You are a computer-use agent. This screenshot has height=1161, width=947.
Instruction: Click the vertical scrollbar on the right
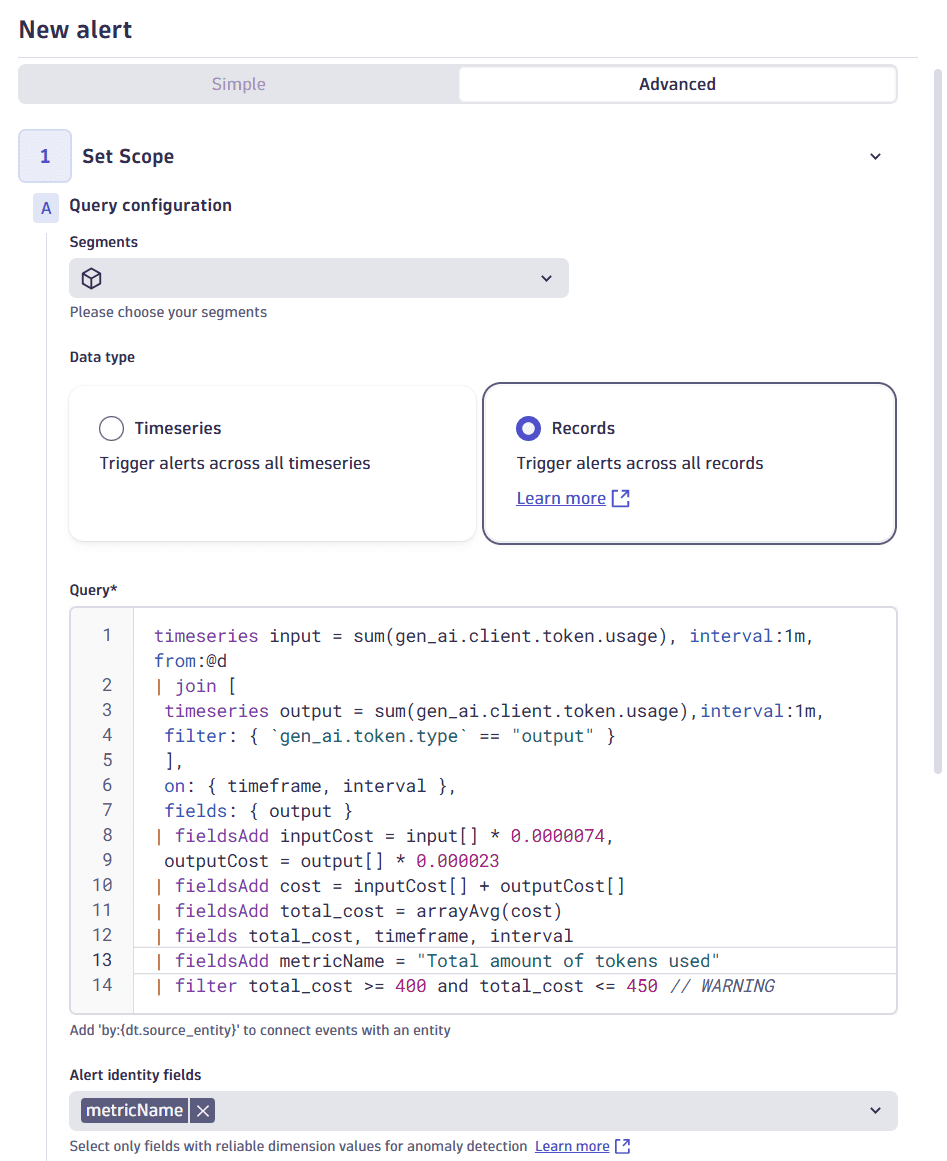click(x=937, y=422)
